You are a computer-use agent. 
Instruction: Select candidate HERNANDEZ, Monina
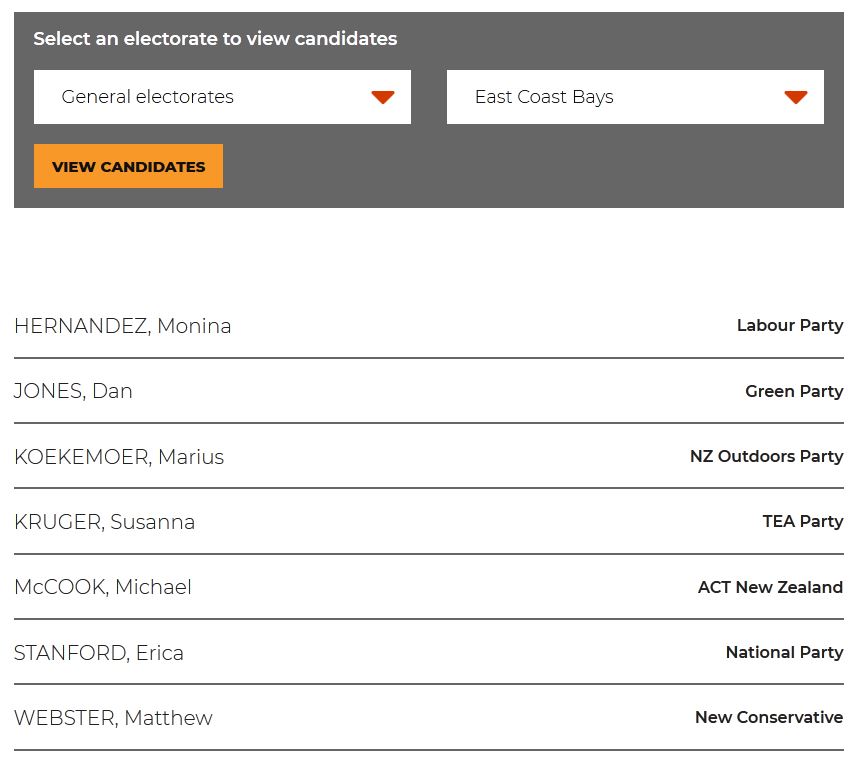click(123, 326)
